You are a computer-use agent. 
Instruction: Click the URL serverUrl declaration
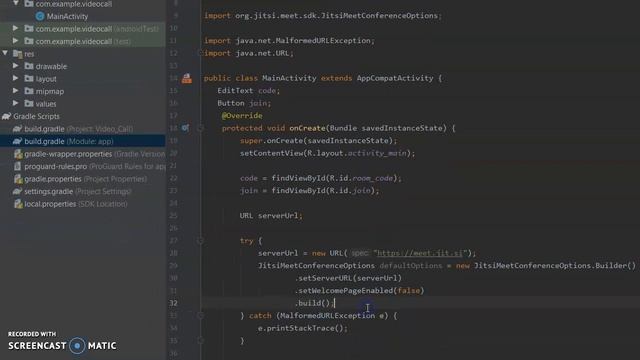(x=271, y=216)
